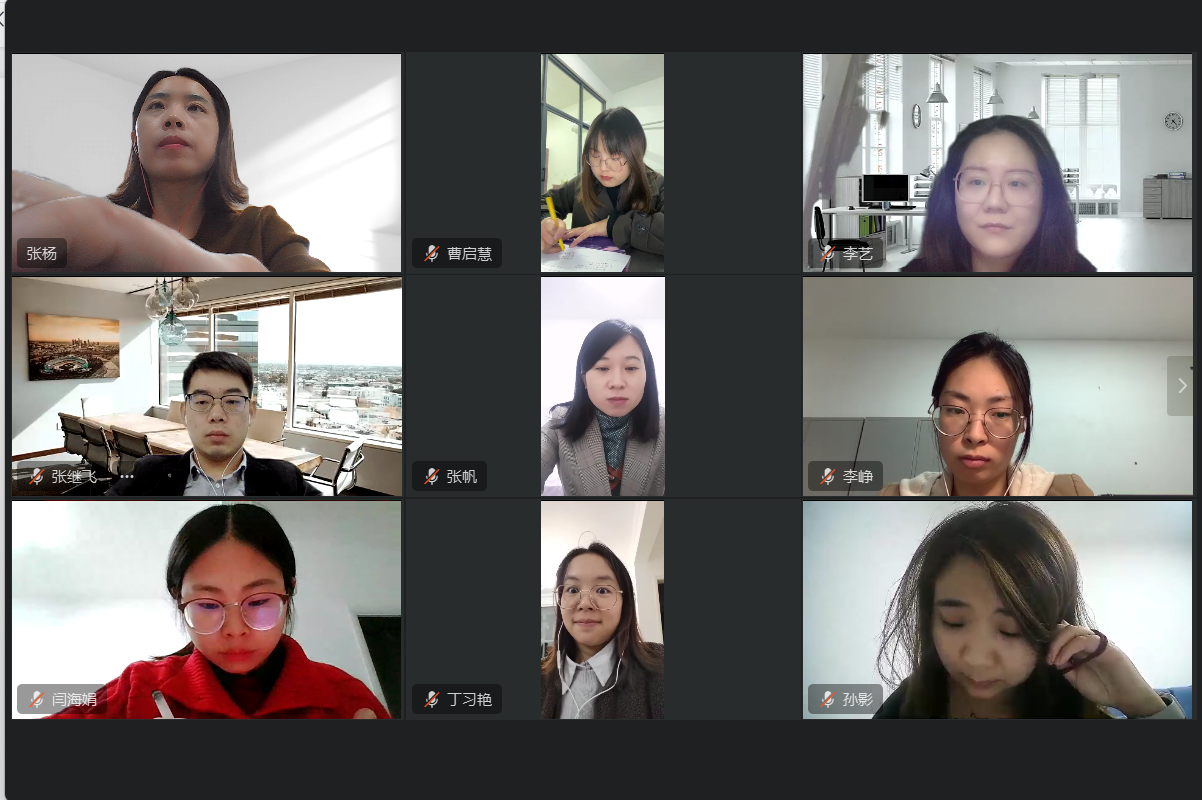Click muted microphone icon beside 曹启慧

432,254
